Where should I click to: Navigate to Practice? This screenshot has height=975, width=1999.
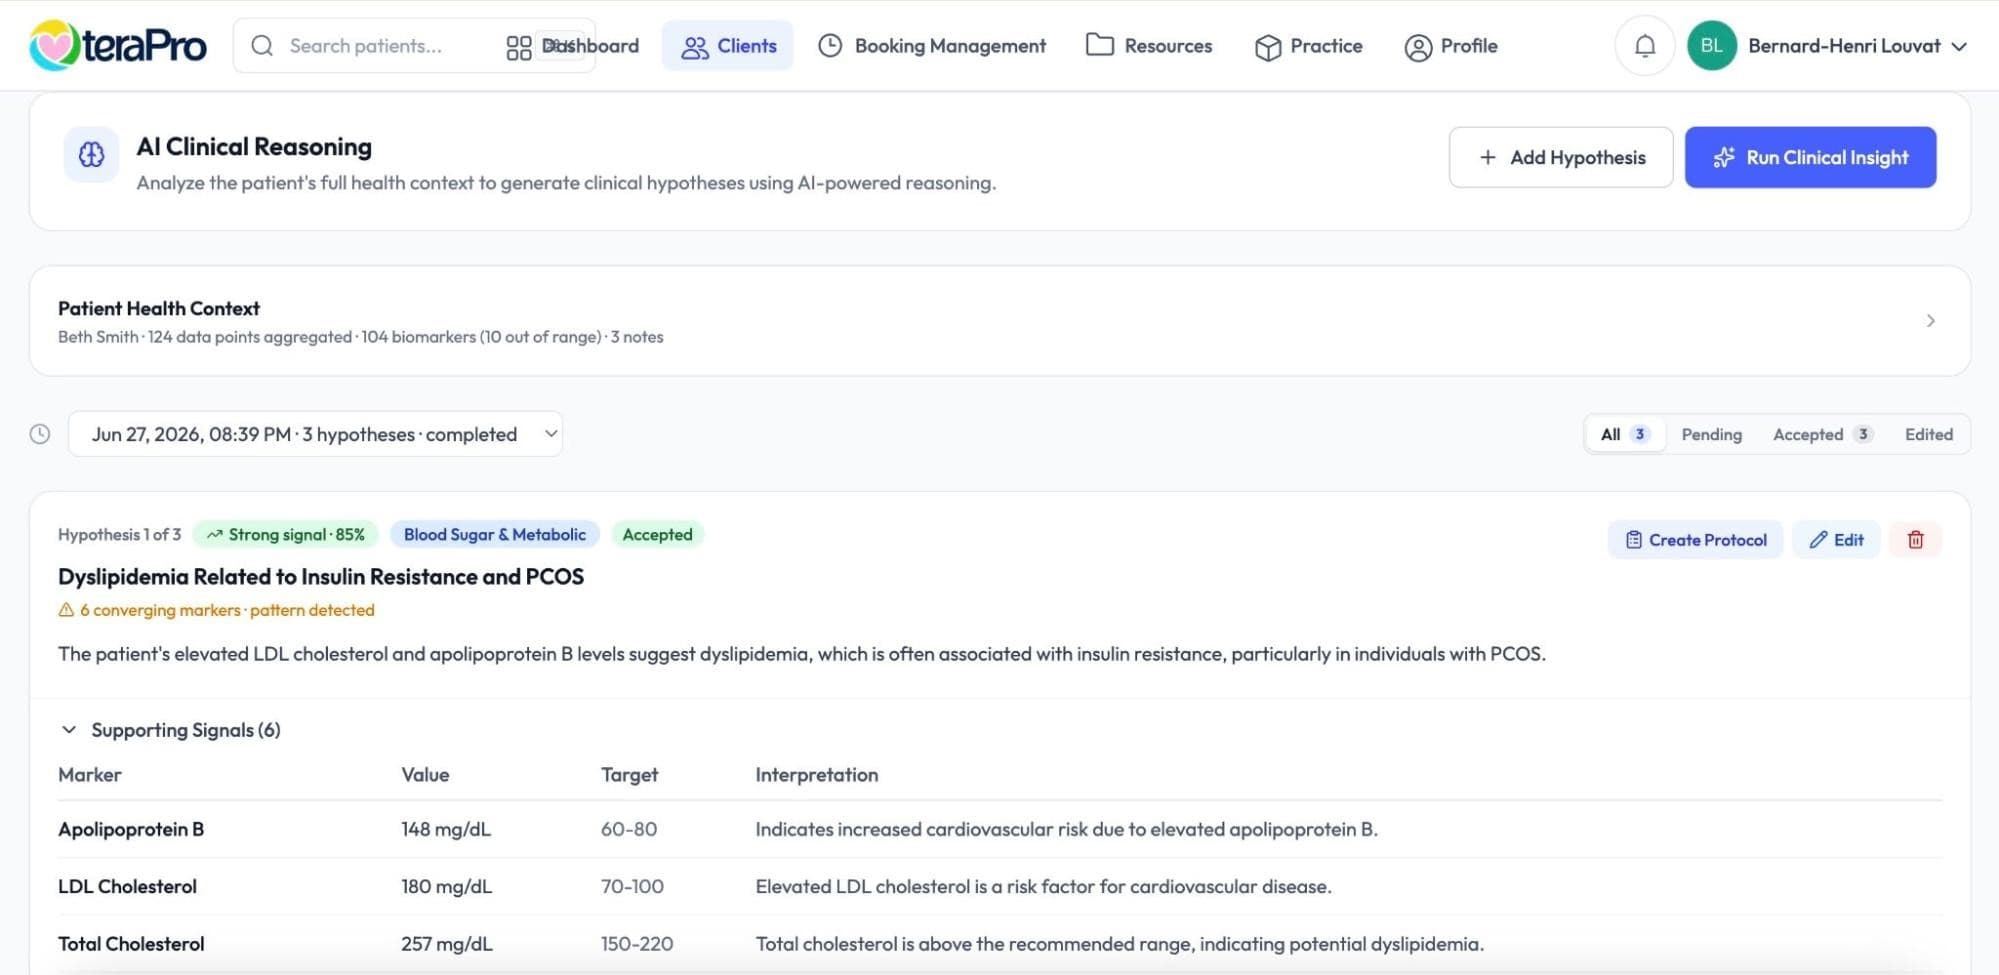coord(1308,46)
